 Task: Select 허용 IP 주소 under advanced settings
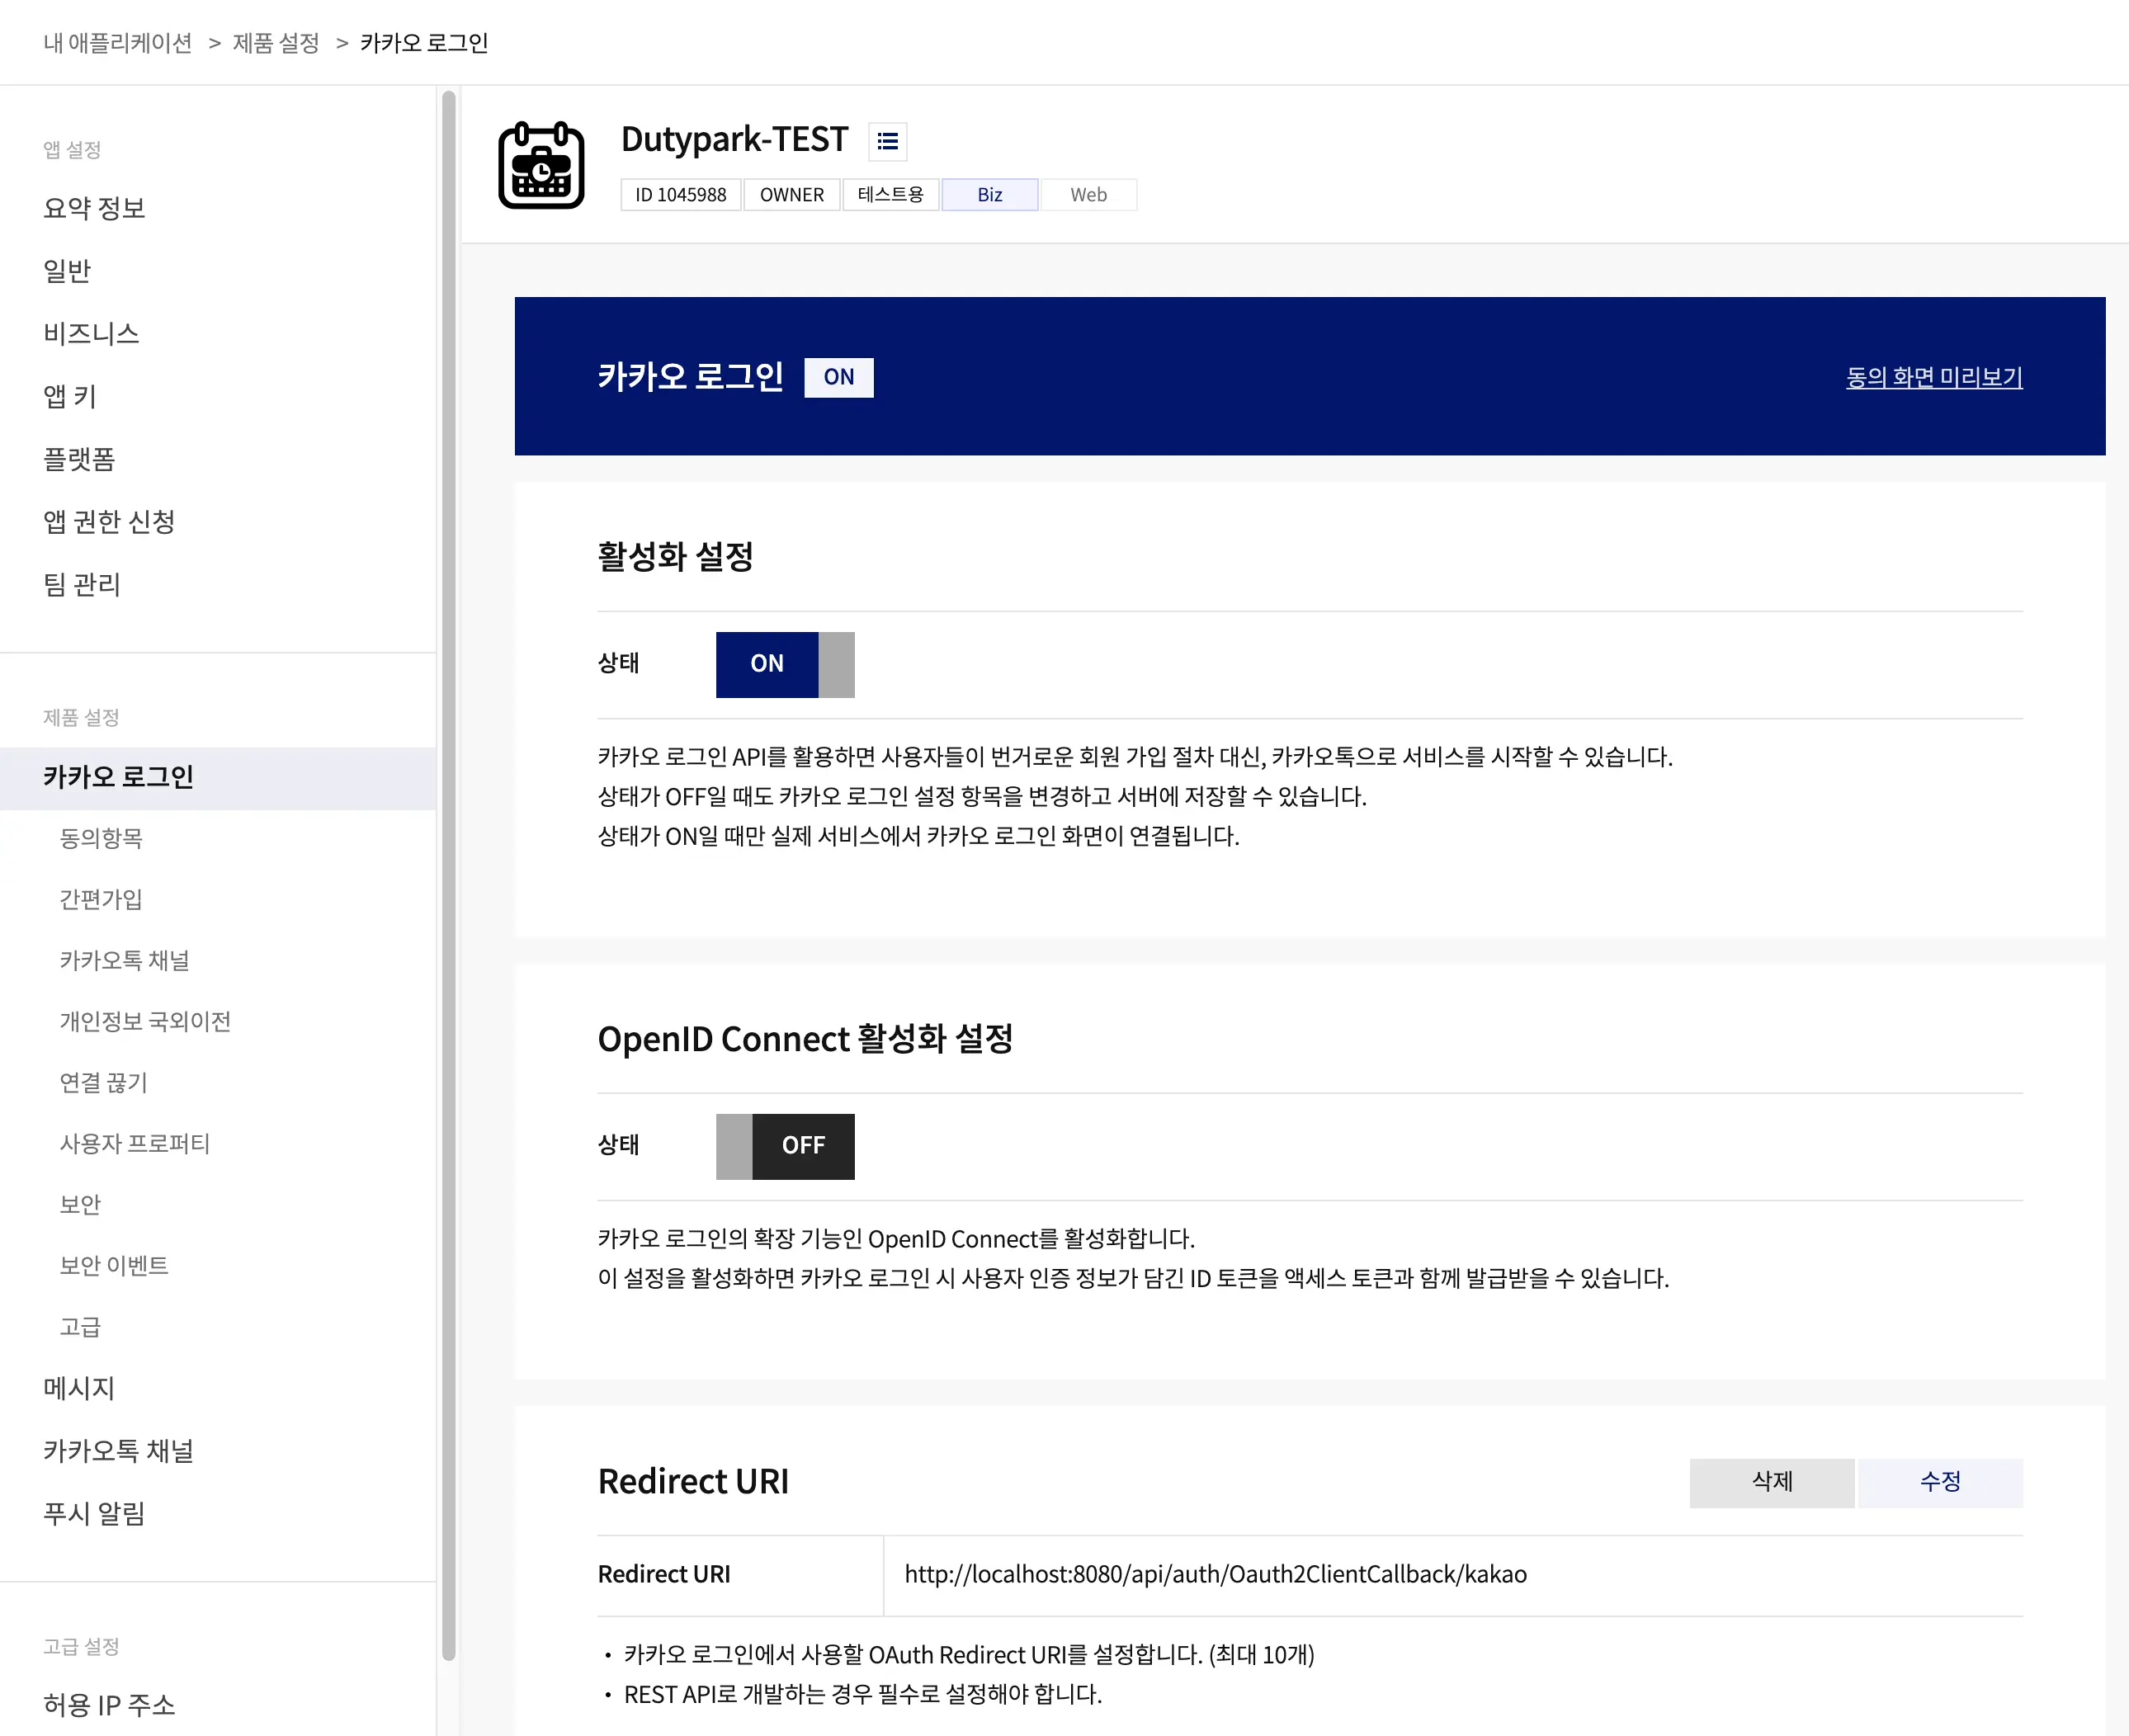click(x=109, y=1704)
